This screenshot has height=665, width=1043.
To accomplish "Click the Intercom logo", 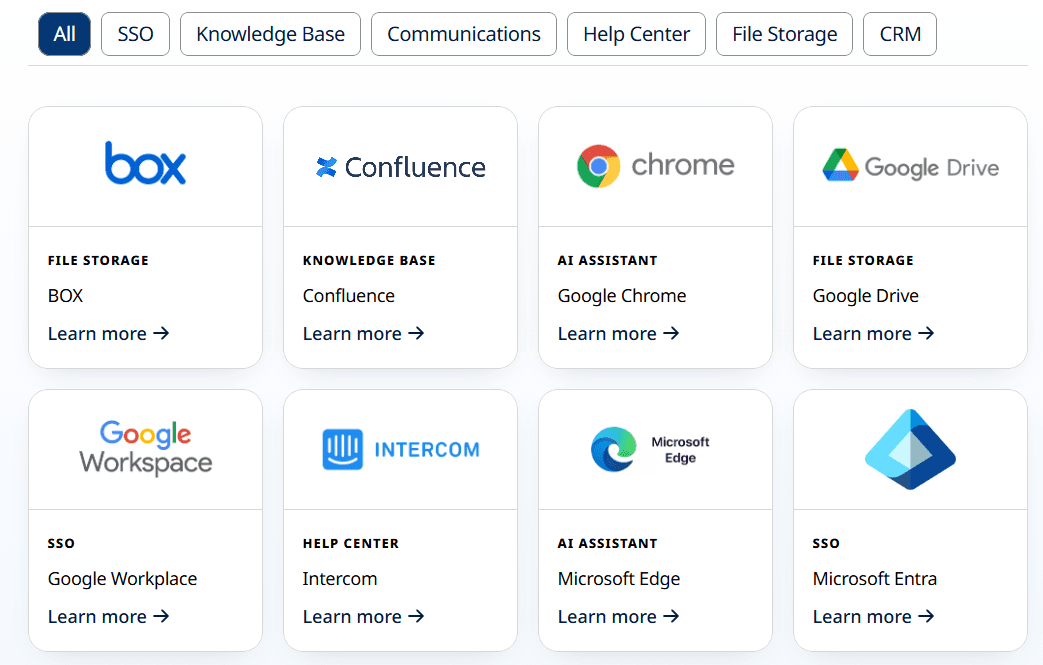I will coord(400,450).
